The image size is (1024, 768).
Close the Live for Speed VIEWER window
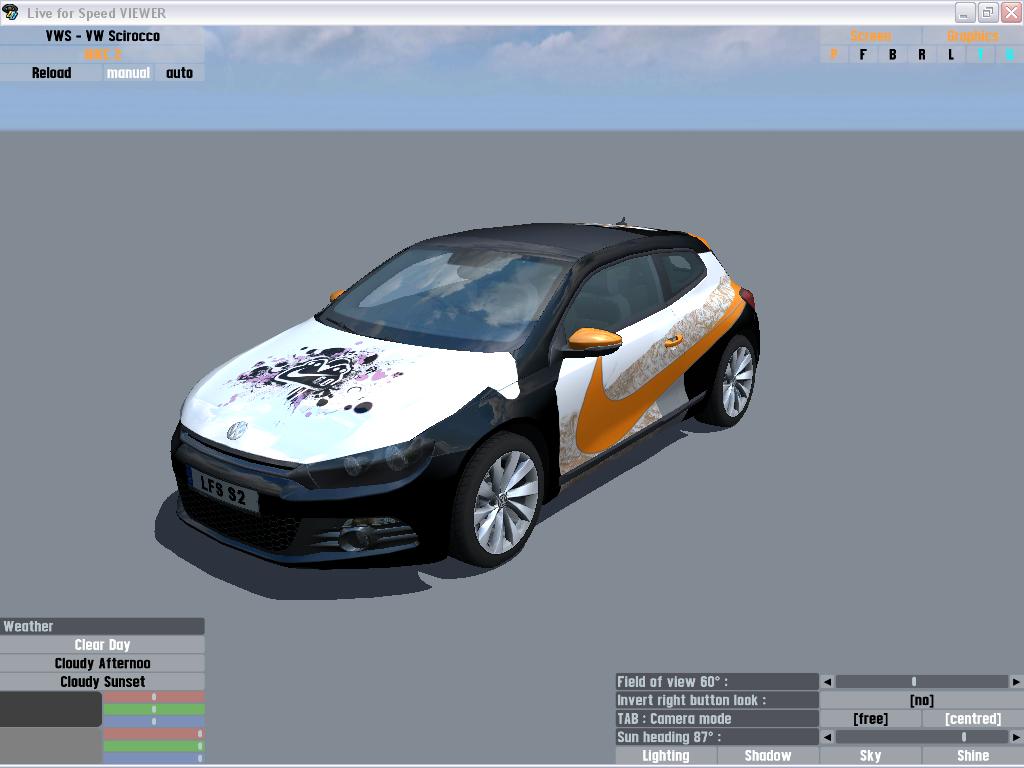coord(1010,12)
